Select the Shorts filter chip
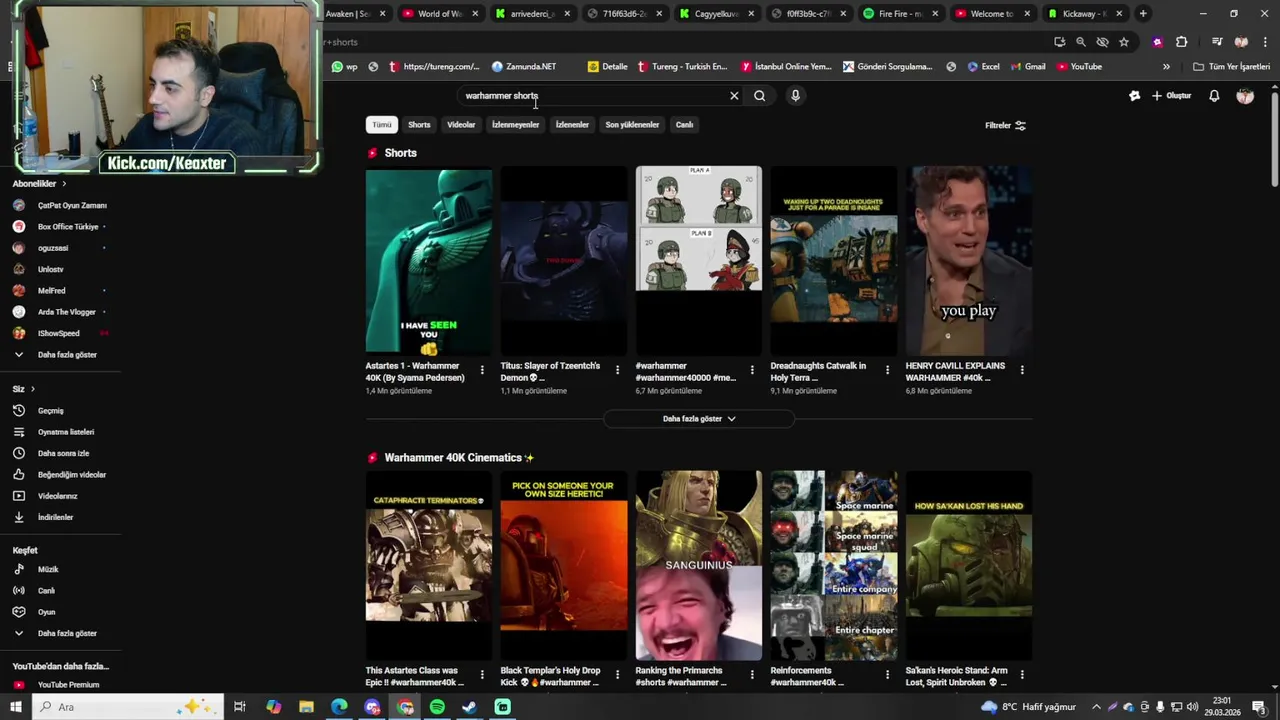This screenshot has height=720, width=1280. click(419, 125)
